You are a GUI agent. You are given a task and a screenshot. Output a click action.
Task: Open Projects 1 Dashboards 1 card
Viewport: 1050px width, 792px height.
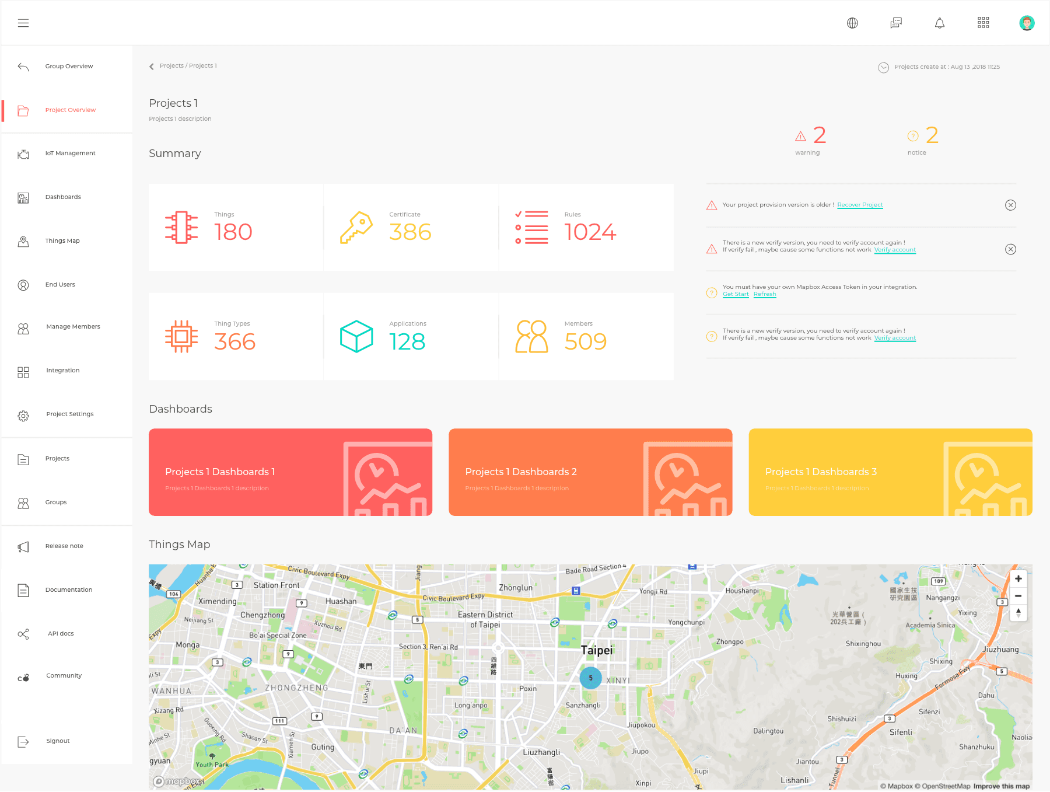[291, 472]
